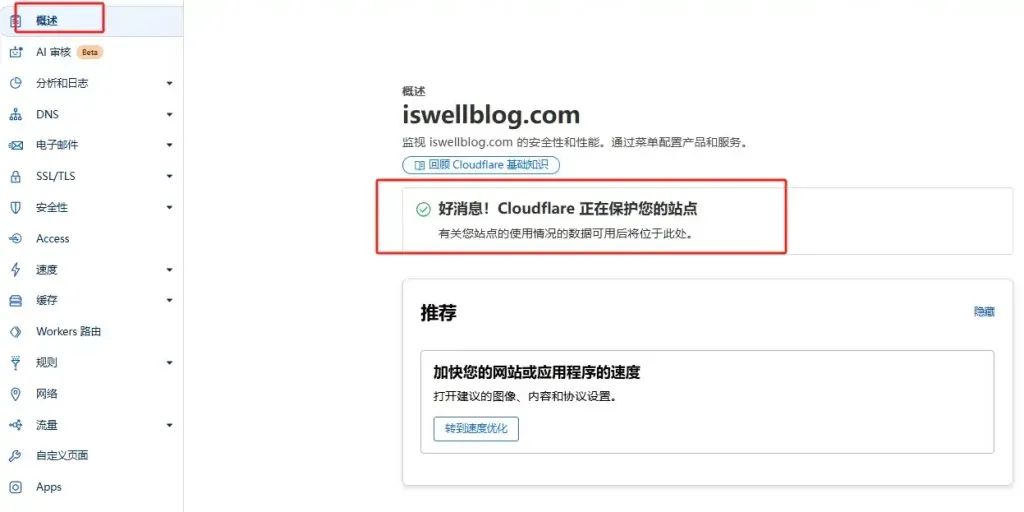Click the 速度 lightning bolt icon
Screen dimensions: 1024x512
16,270
